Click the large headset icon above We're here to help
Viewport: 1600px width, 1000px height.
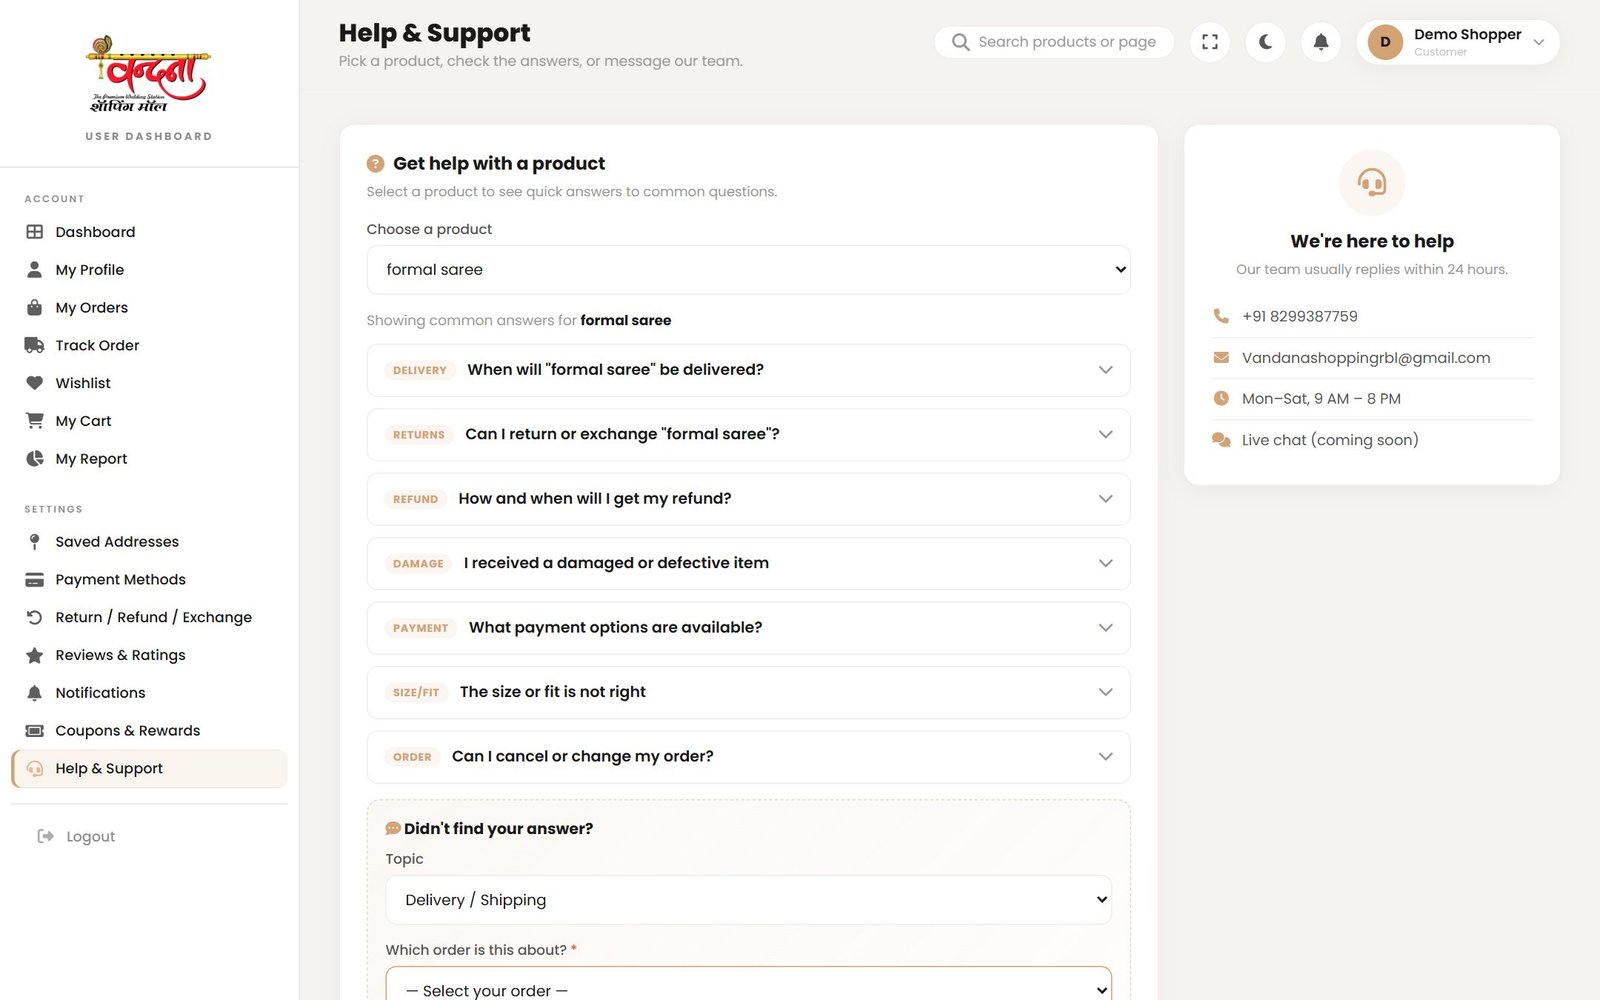tap(1372, 182)
